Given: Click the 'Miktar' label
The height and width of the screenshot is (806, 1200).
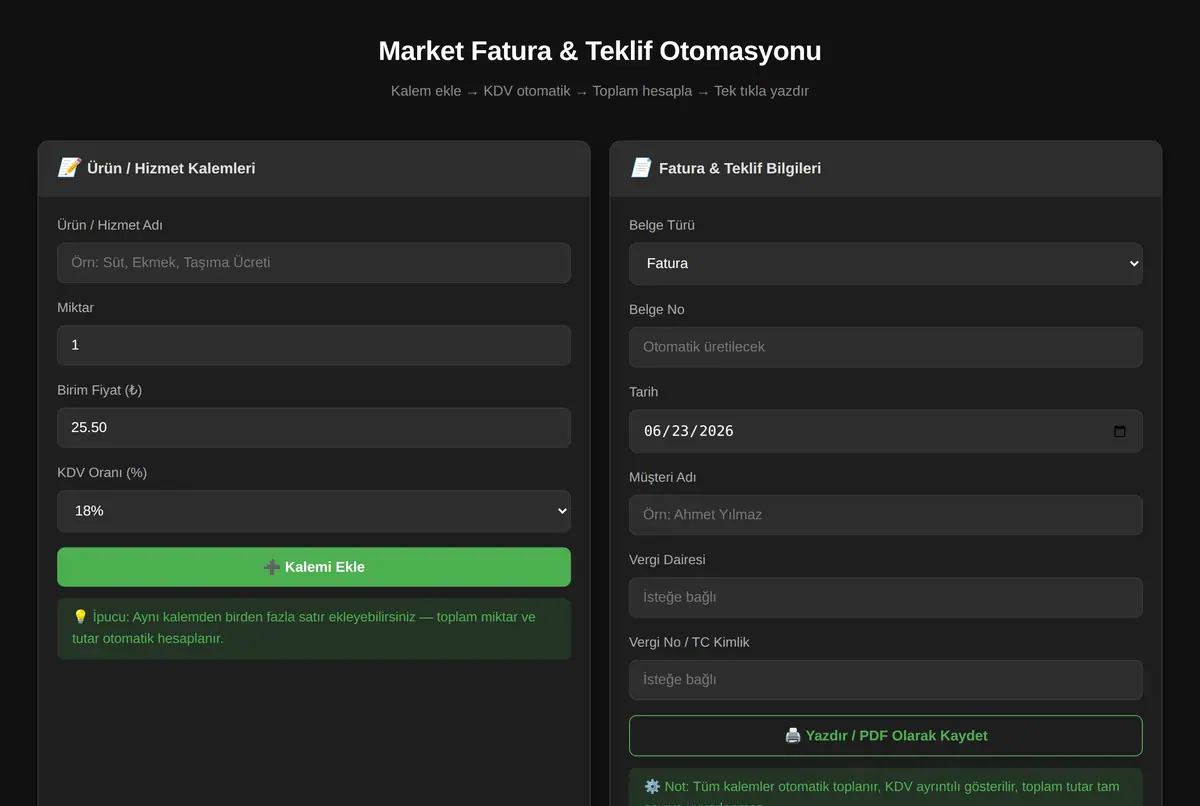Looking at the screenshot, I should [76, 307].
